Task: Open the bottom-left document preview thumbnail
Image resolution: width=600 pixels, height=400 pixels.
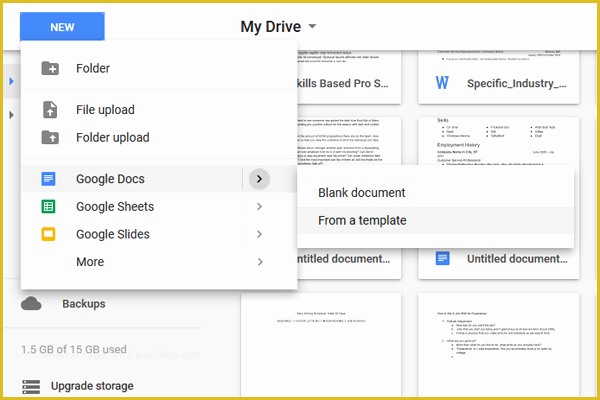Action: click(321, 344)
